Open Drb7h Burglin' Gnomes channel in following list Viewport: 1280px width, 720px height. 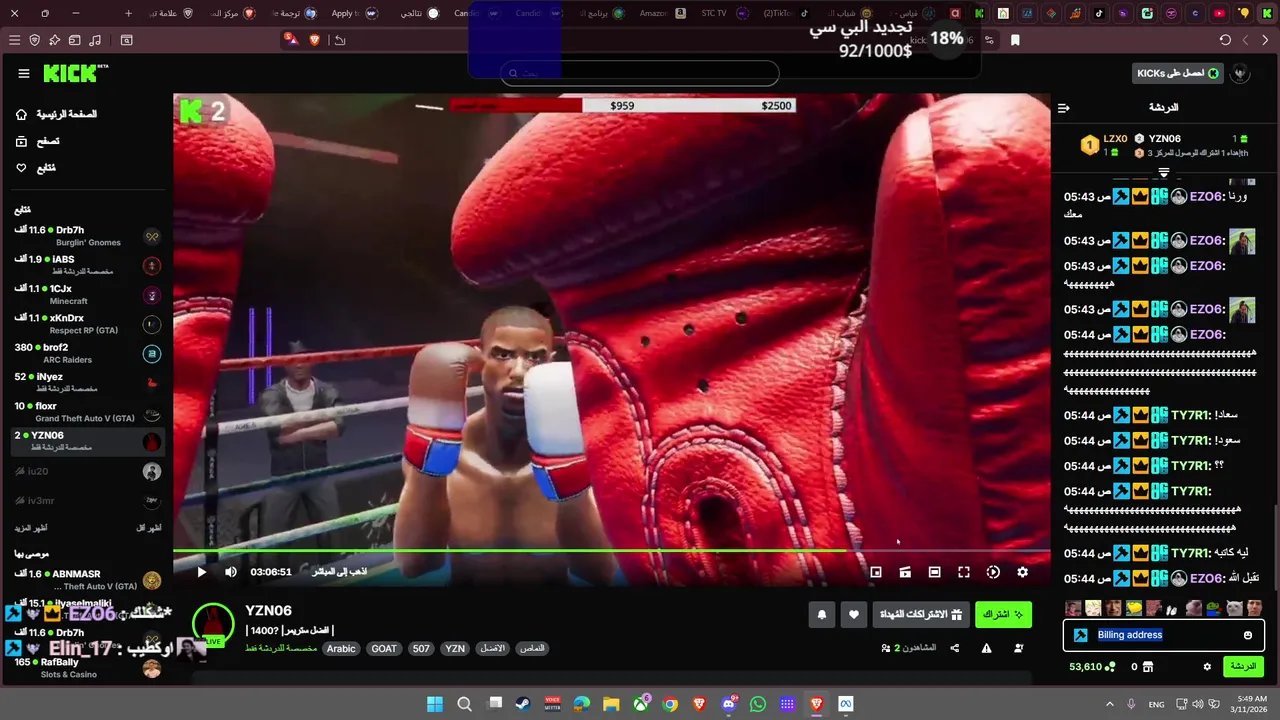pyautogui.click(x=88, y=236)
